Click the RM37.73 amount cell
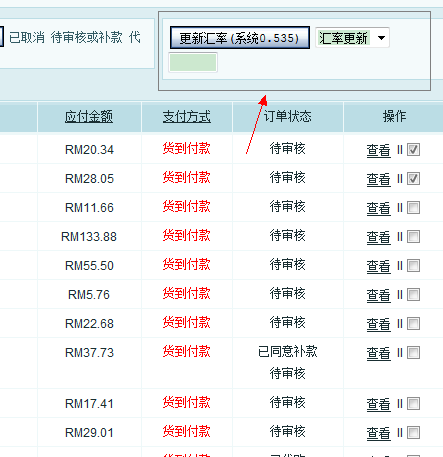443x457 pixels. 89,353
